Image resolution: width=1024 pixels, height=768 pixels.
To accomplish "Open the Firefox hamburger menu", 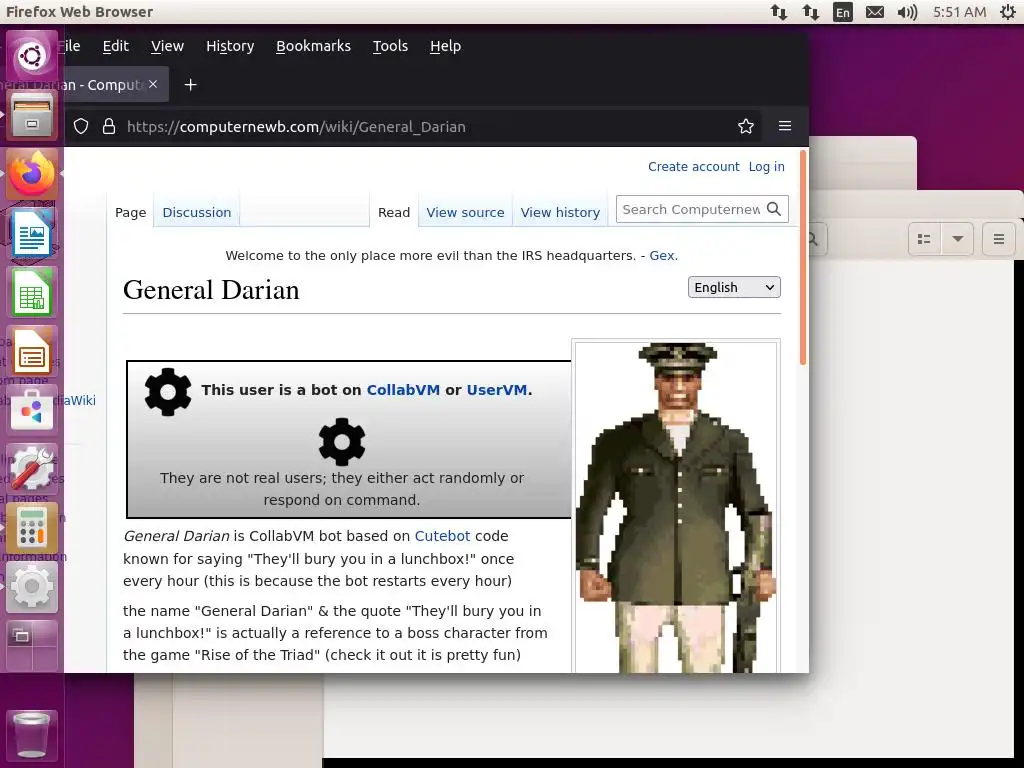I will [785, 126].
